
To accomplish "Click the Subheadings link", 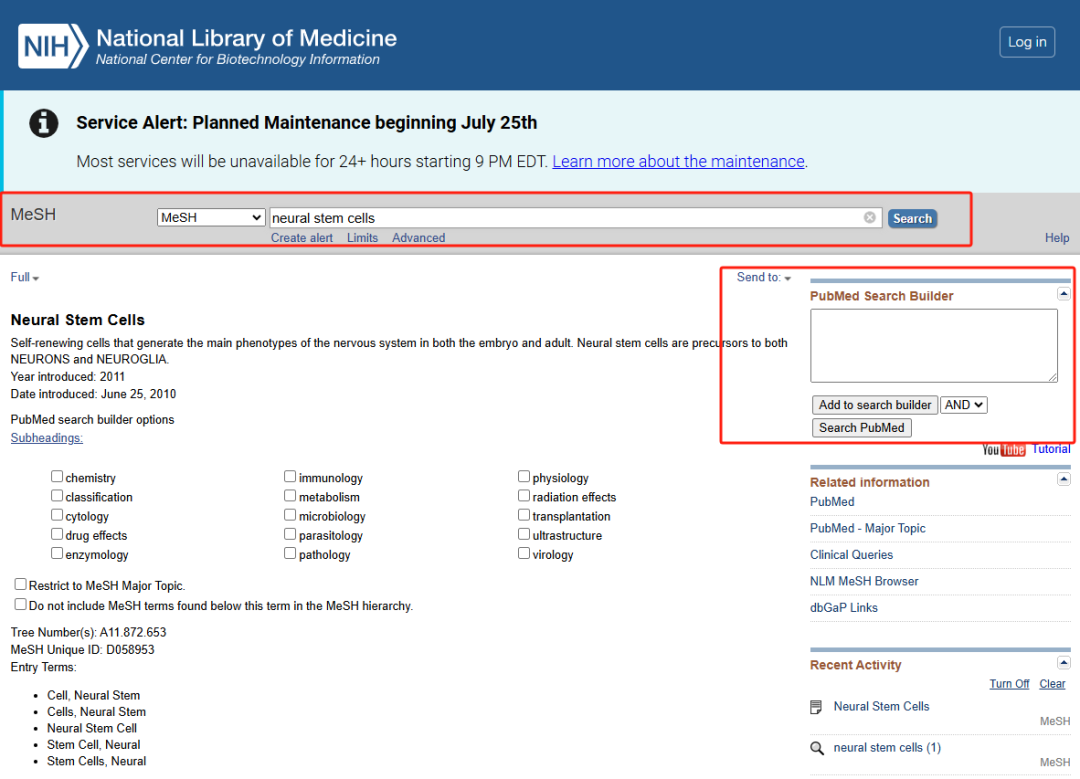I will 47,438.
